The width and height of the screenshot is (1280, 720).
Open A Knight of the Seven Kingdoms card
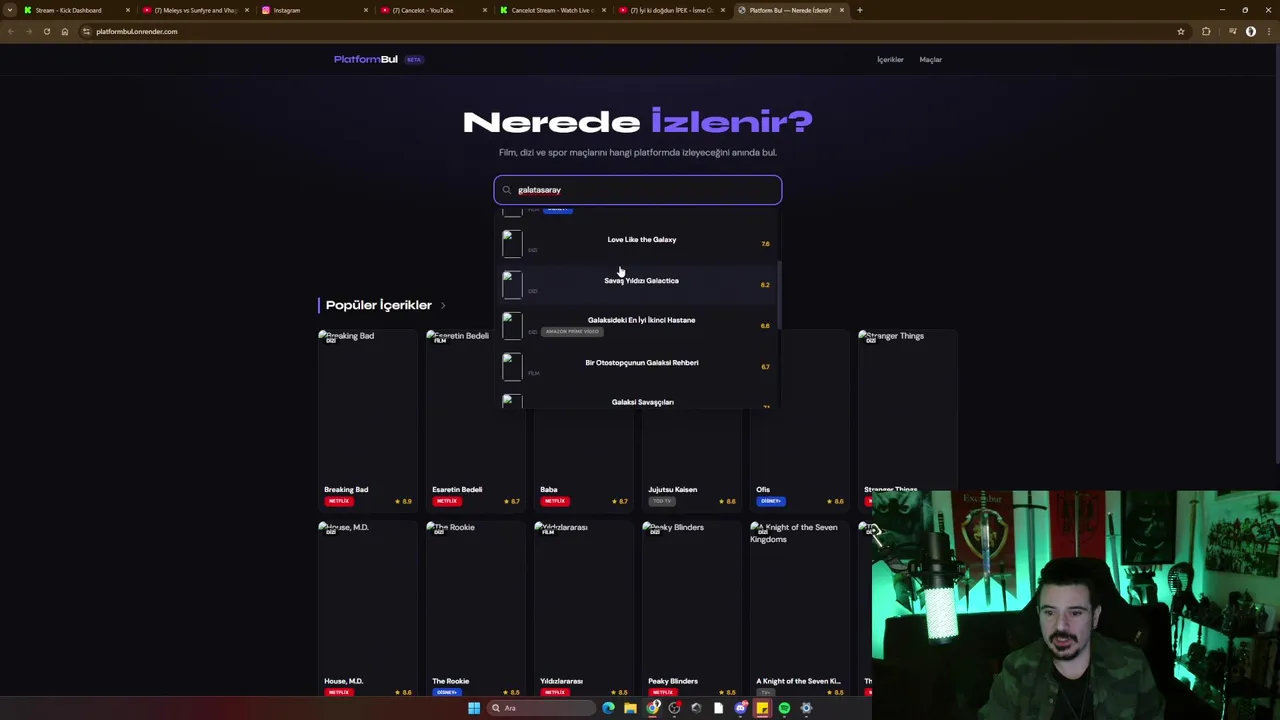(x=799, y=610)
